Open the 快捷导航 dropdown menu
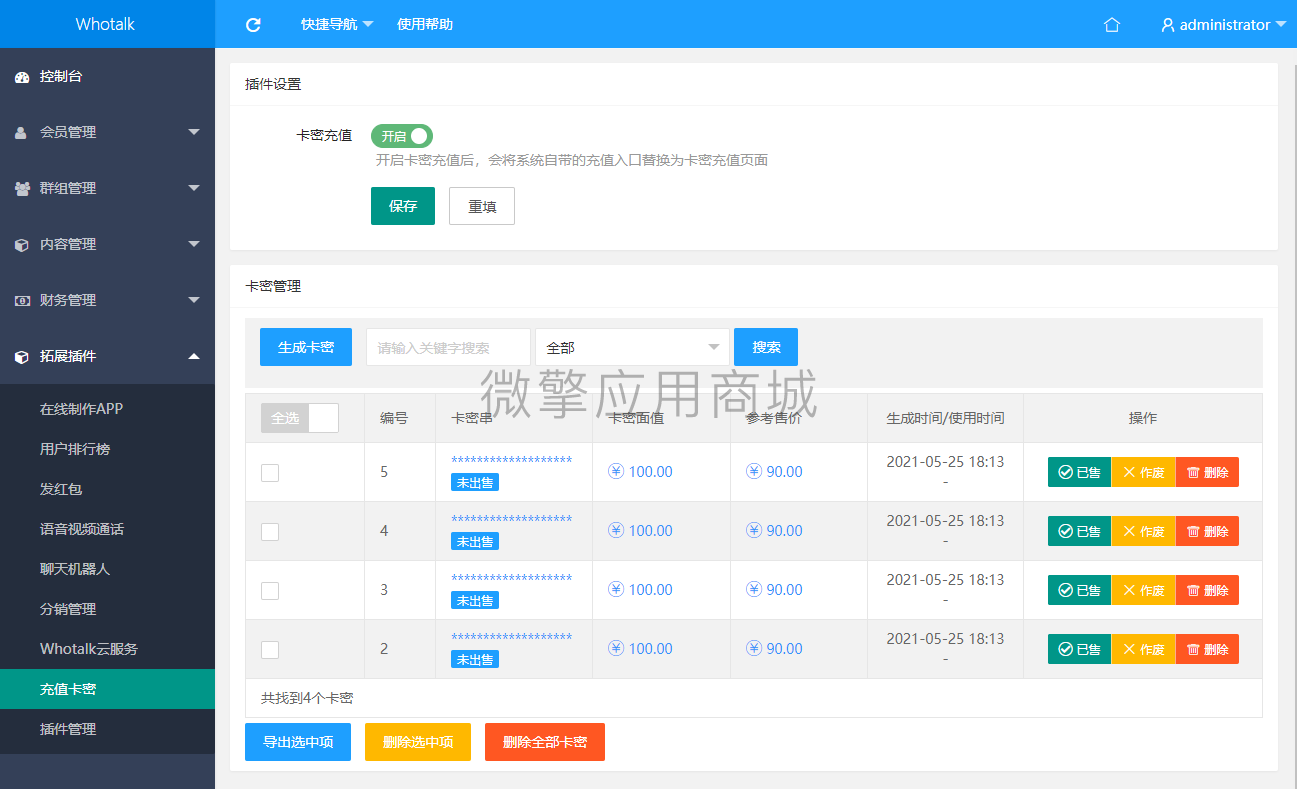 [337, 24]
